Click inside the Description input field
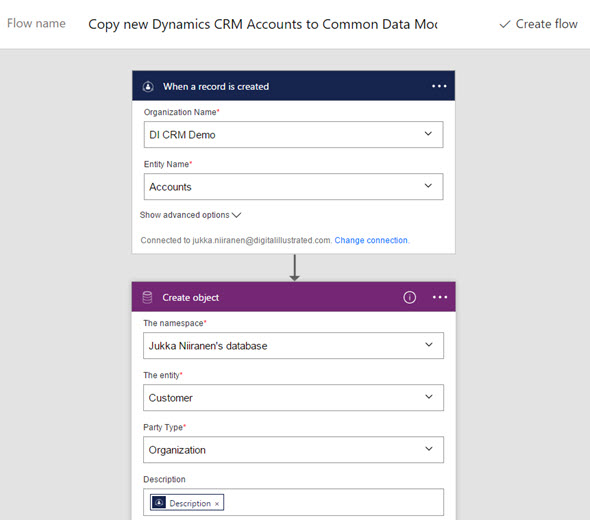 [x=293, y=502]
